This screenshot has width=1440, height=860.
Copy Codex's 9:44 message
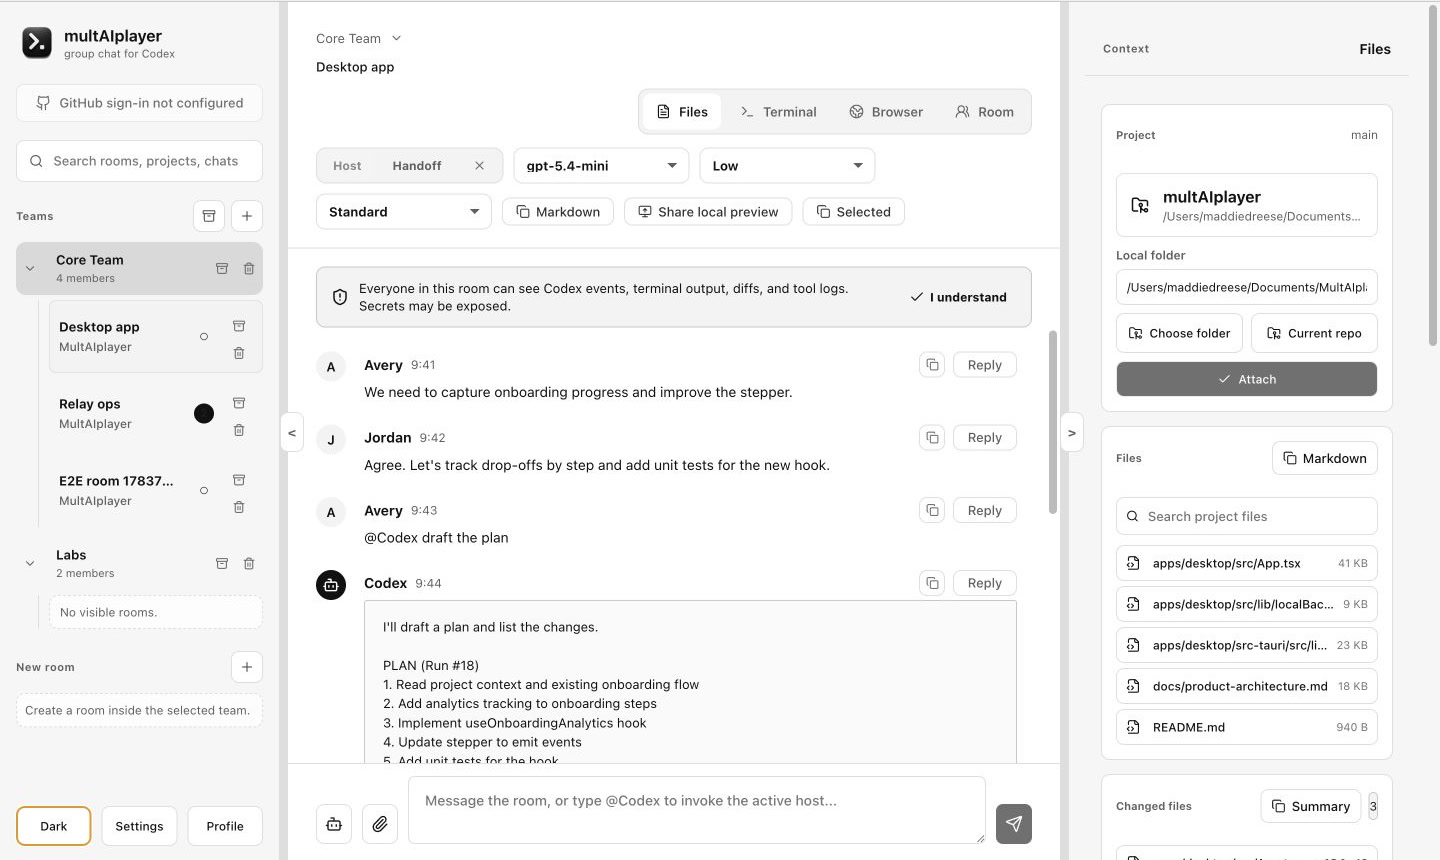[932, 583]
